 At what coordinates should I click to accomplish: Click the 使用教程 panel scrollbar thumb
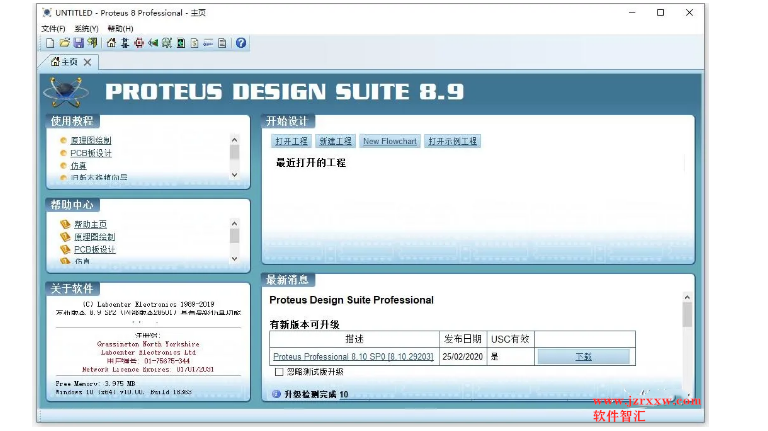[235, 152]
